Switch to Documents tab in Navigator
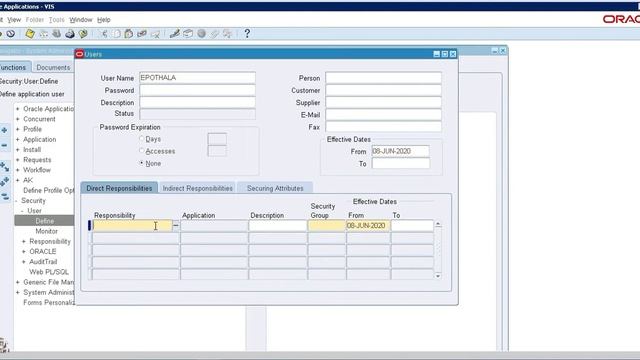640x360 pixels. click(53, 67)
